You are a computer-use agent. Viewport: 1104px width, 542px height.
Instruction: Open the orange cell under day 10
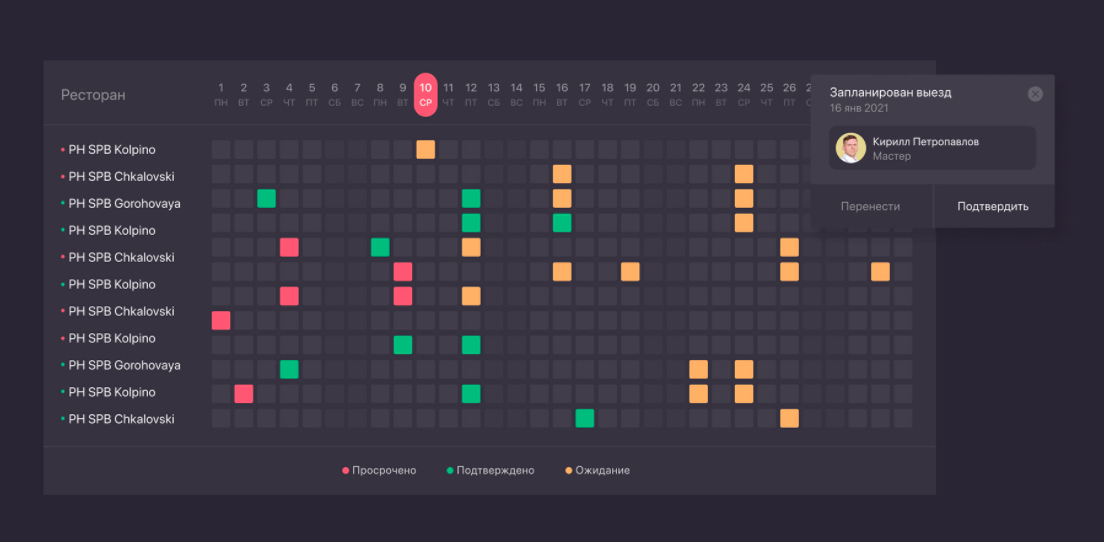425,149
